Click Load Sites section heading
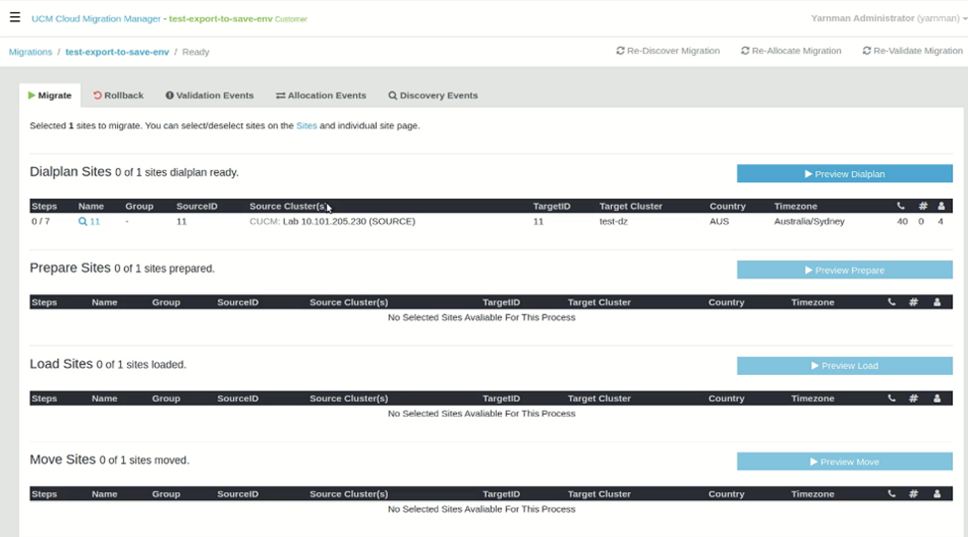This screenshot has width=968, height=537. (x=61, y=364)
